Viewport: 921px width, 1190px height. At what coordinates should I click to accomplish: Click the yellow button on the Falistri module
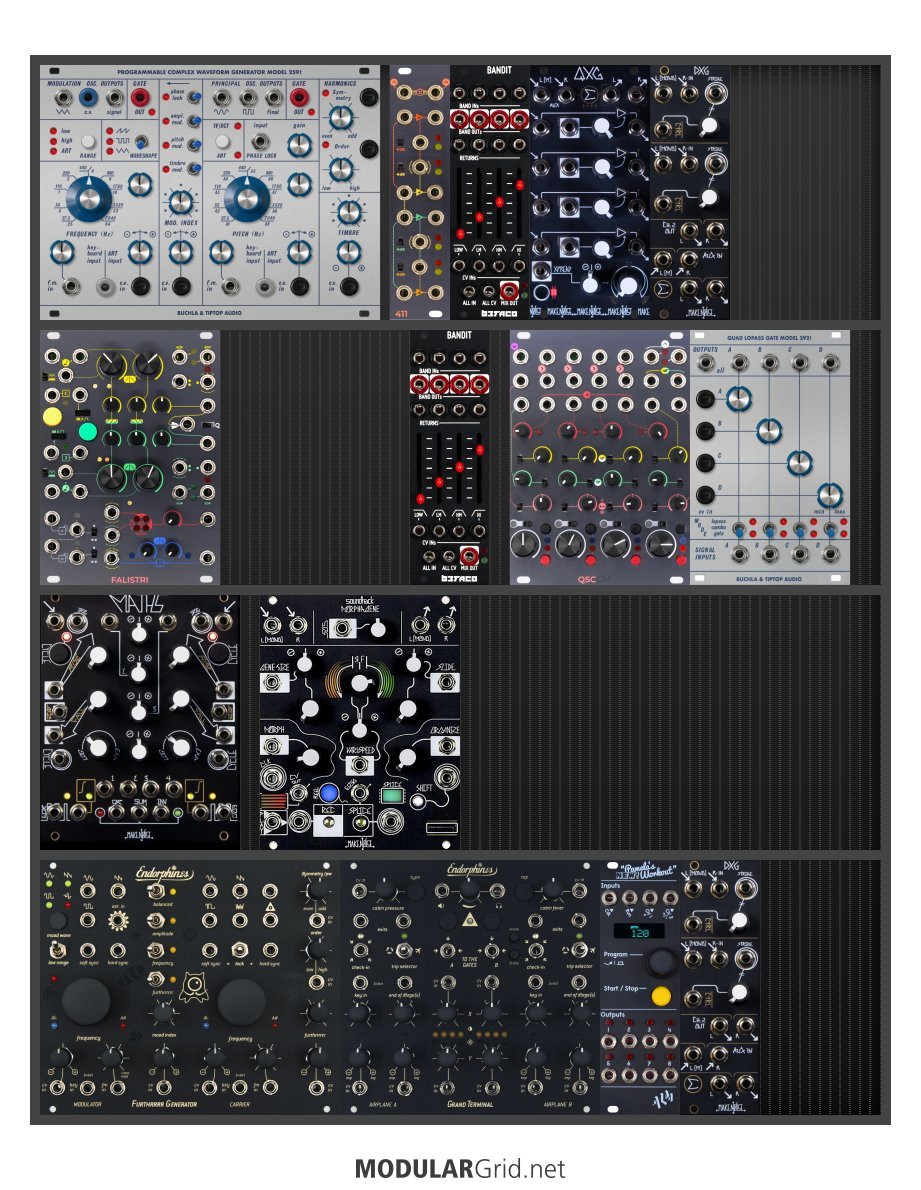tap(52, 416)
